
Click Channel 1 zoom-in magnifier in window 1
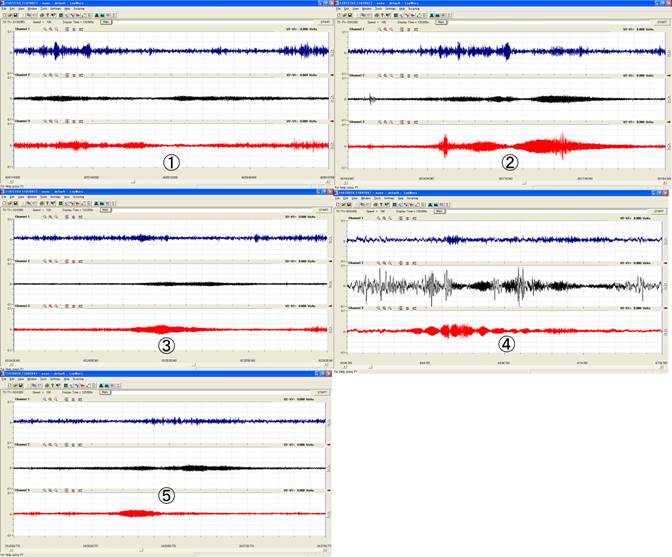coord(45,29)
